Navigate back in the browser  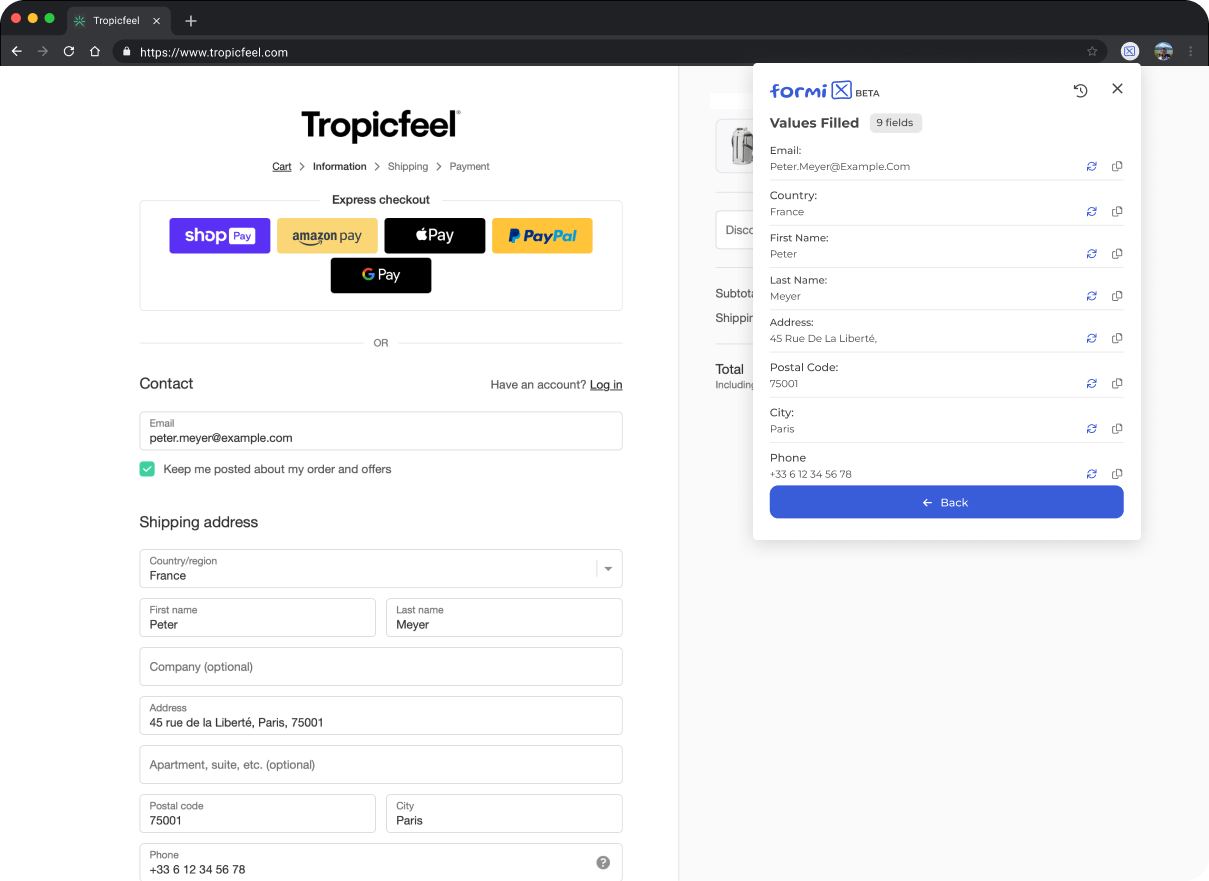16,51
